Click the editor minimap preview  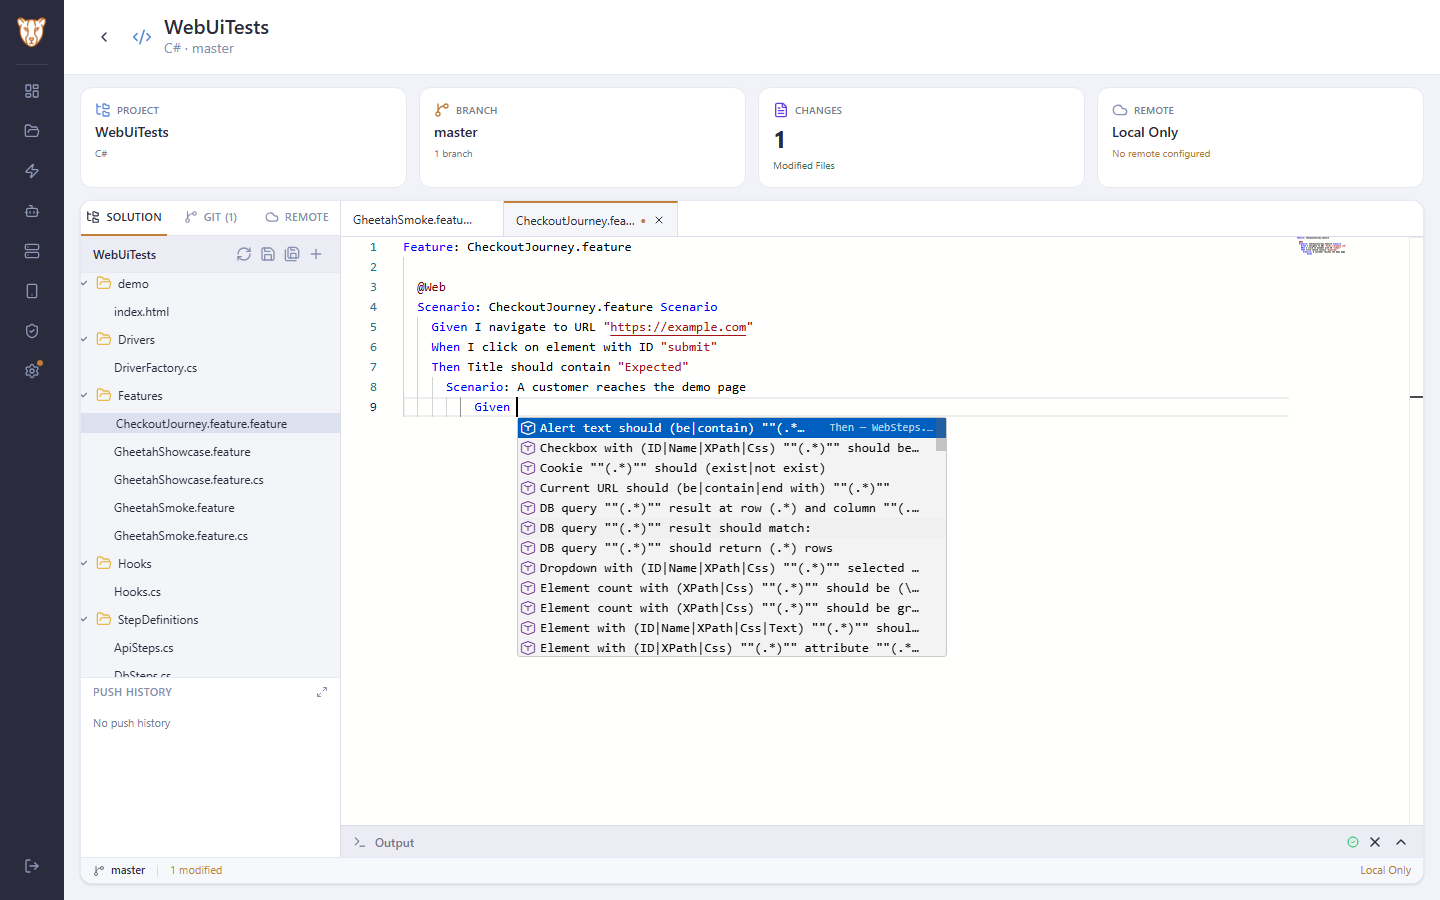1321,246
